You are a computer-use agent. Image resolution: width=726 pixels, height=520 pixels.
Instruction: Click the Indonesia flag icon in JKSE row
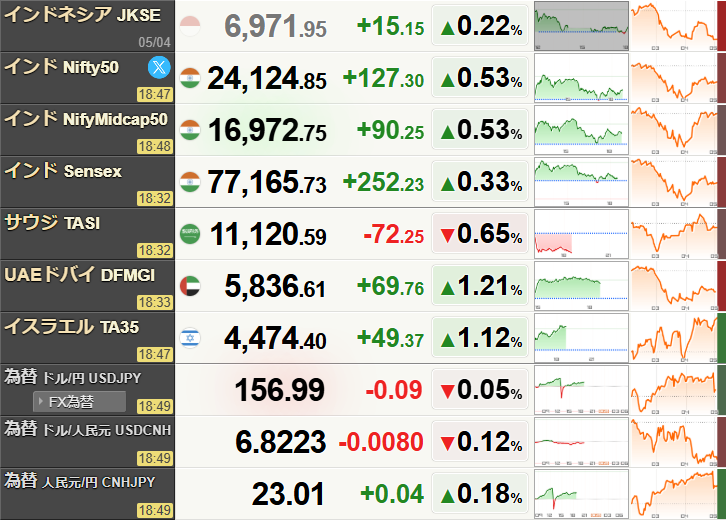click(x=190, y=26)
